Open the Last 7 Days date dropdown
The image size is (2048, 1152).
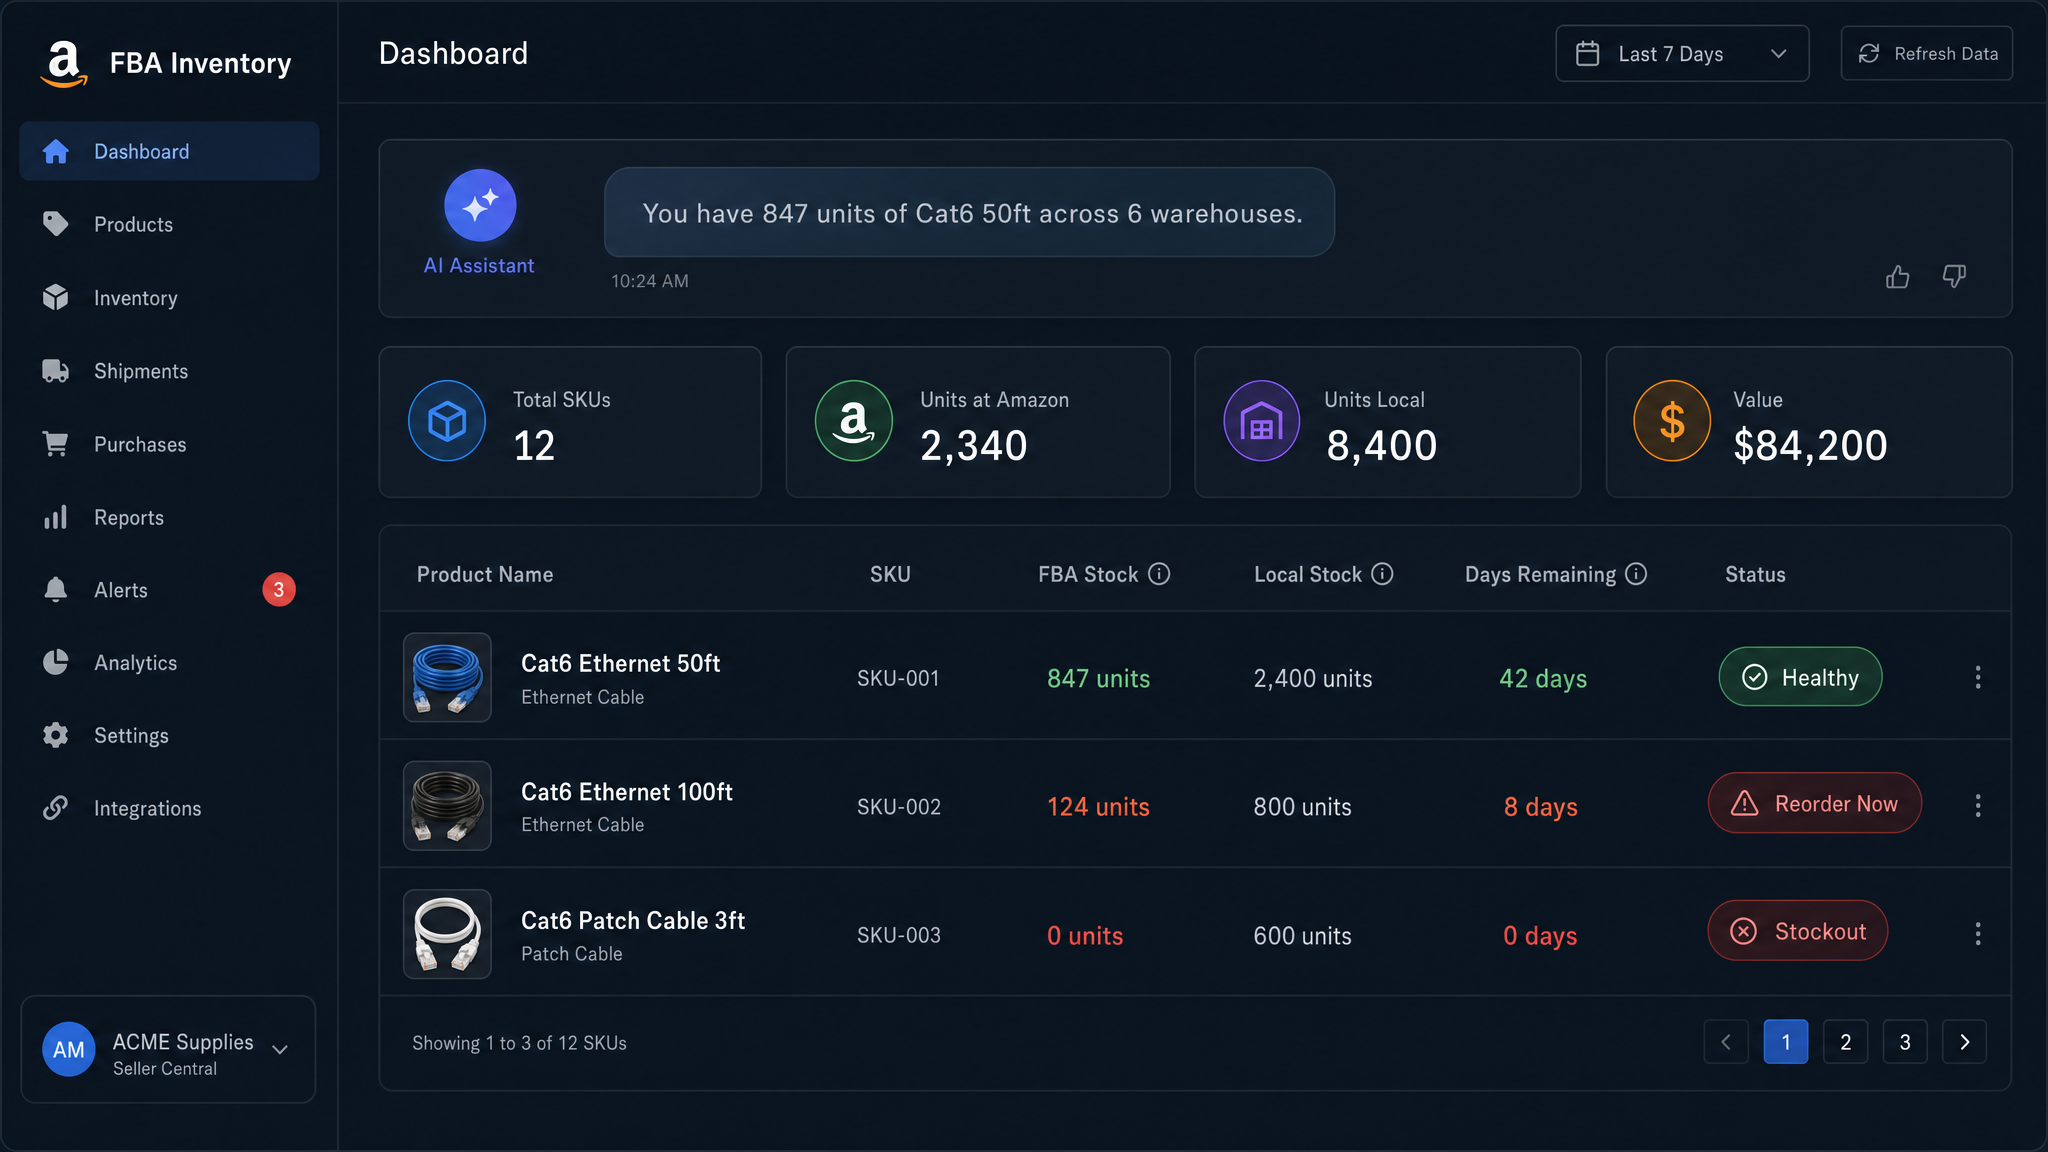(1682, 54)
